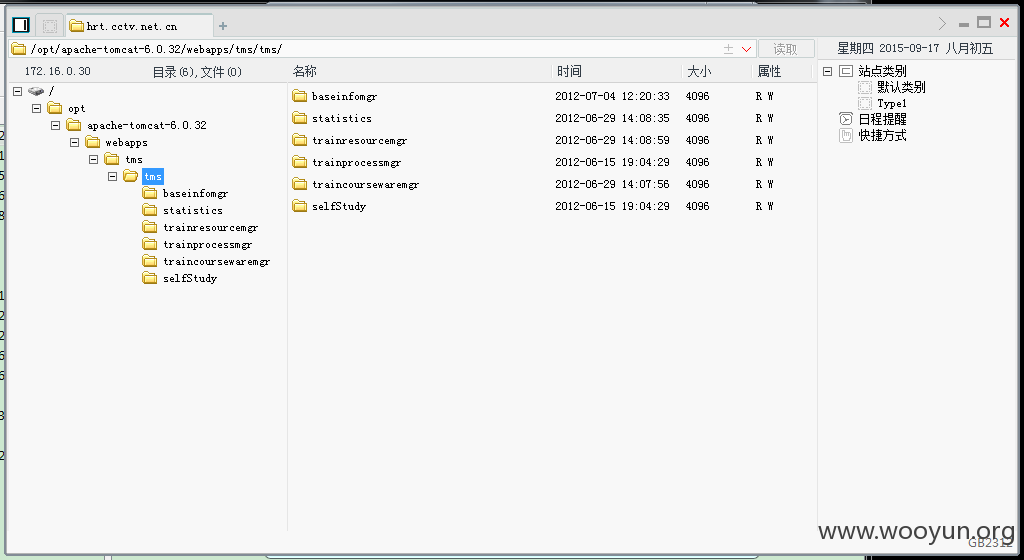1024x560 pixels.
Task: Click 目录(6),文件(0) count label
Action: click(x=197, y=72)
